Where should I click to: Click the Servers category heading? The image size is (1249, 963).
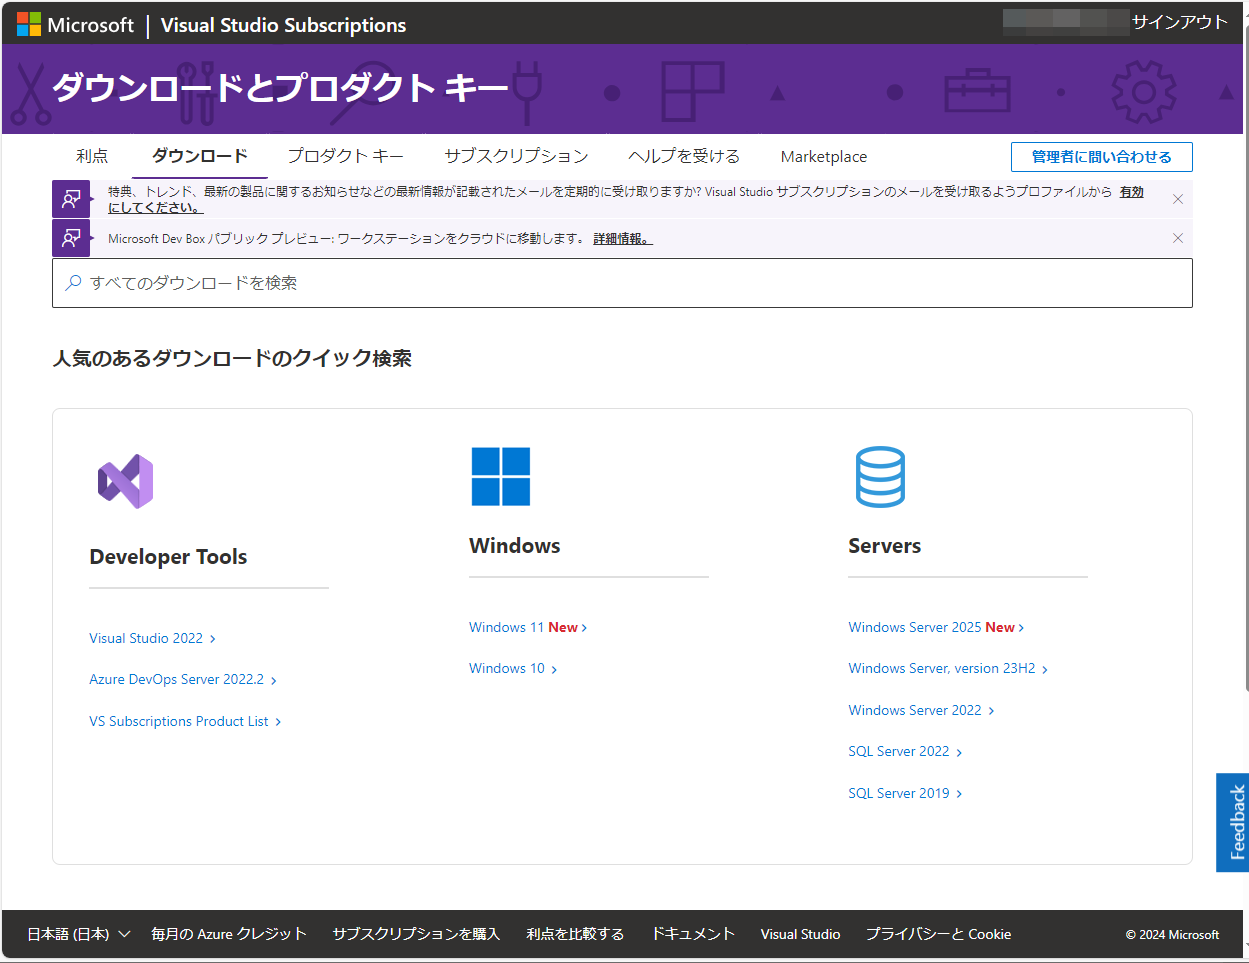click(885, 546)
